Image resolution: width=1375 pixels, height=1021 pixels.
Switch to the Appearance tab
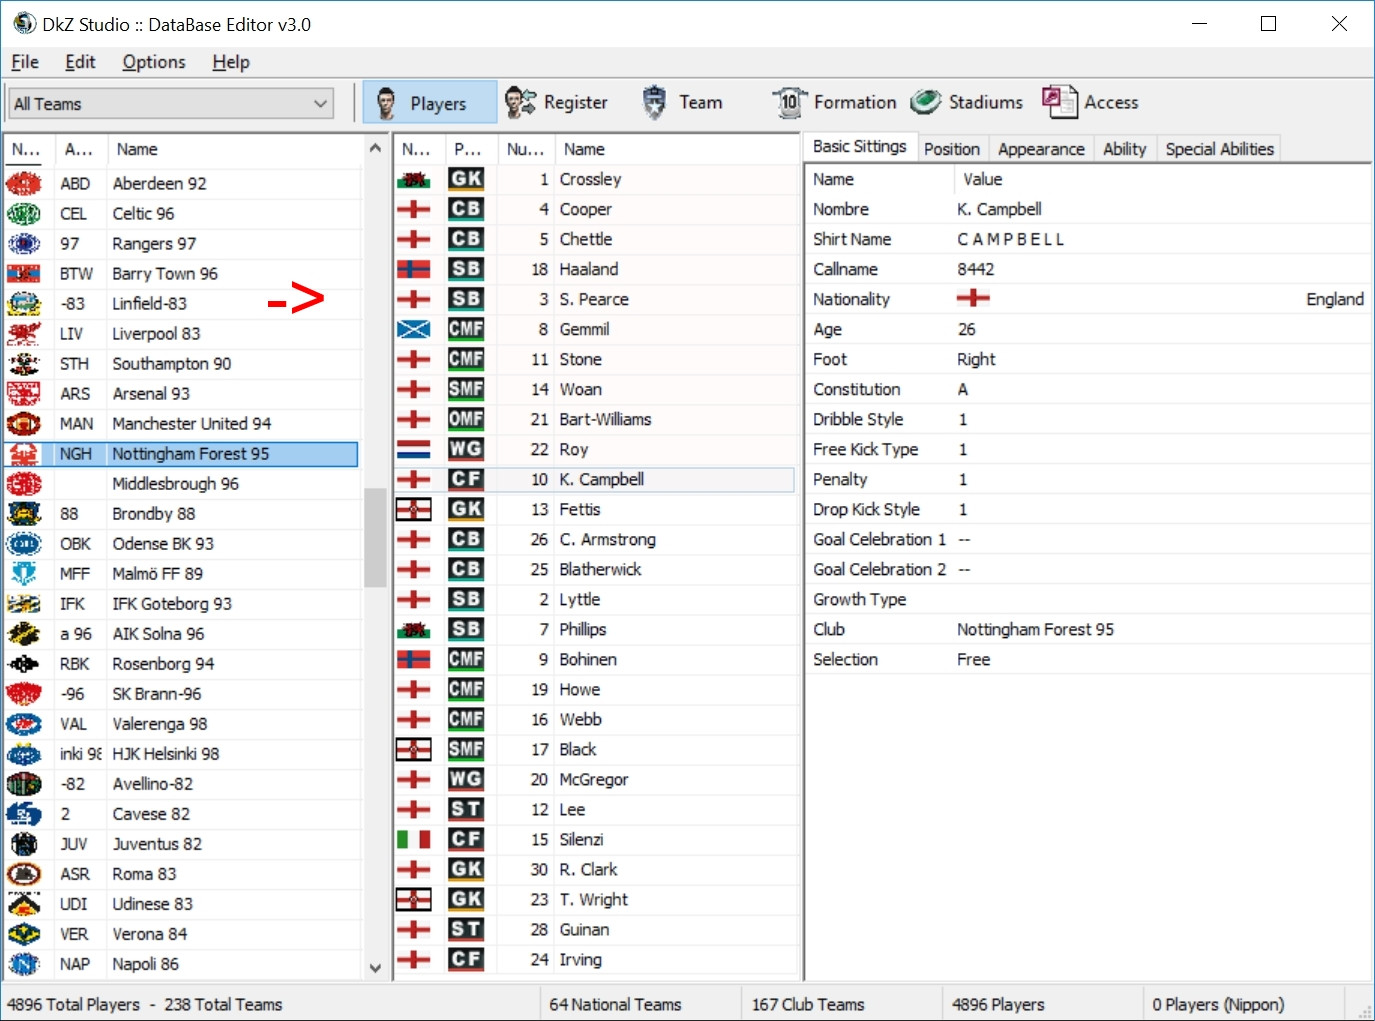point(1041,149)
